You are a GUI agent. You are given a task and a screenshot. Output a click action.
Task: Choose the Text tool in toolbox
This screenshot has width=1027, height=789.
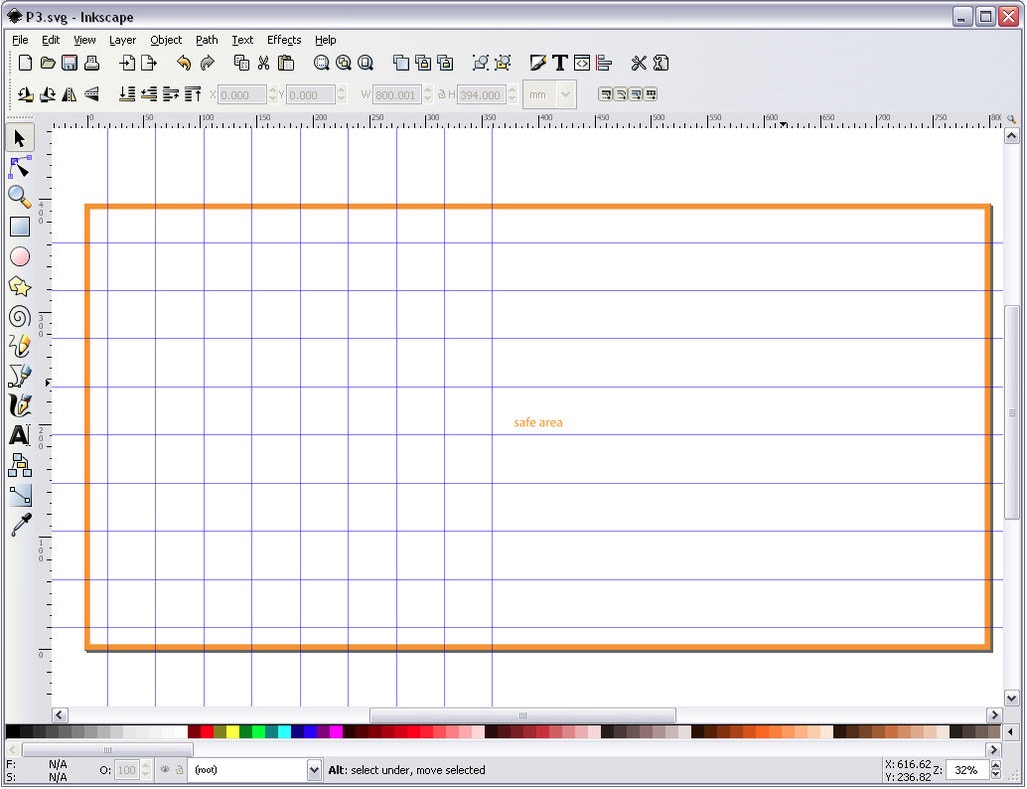tap(20, 435)
